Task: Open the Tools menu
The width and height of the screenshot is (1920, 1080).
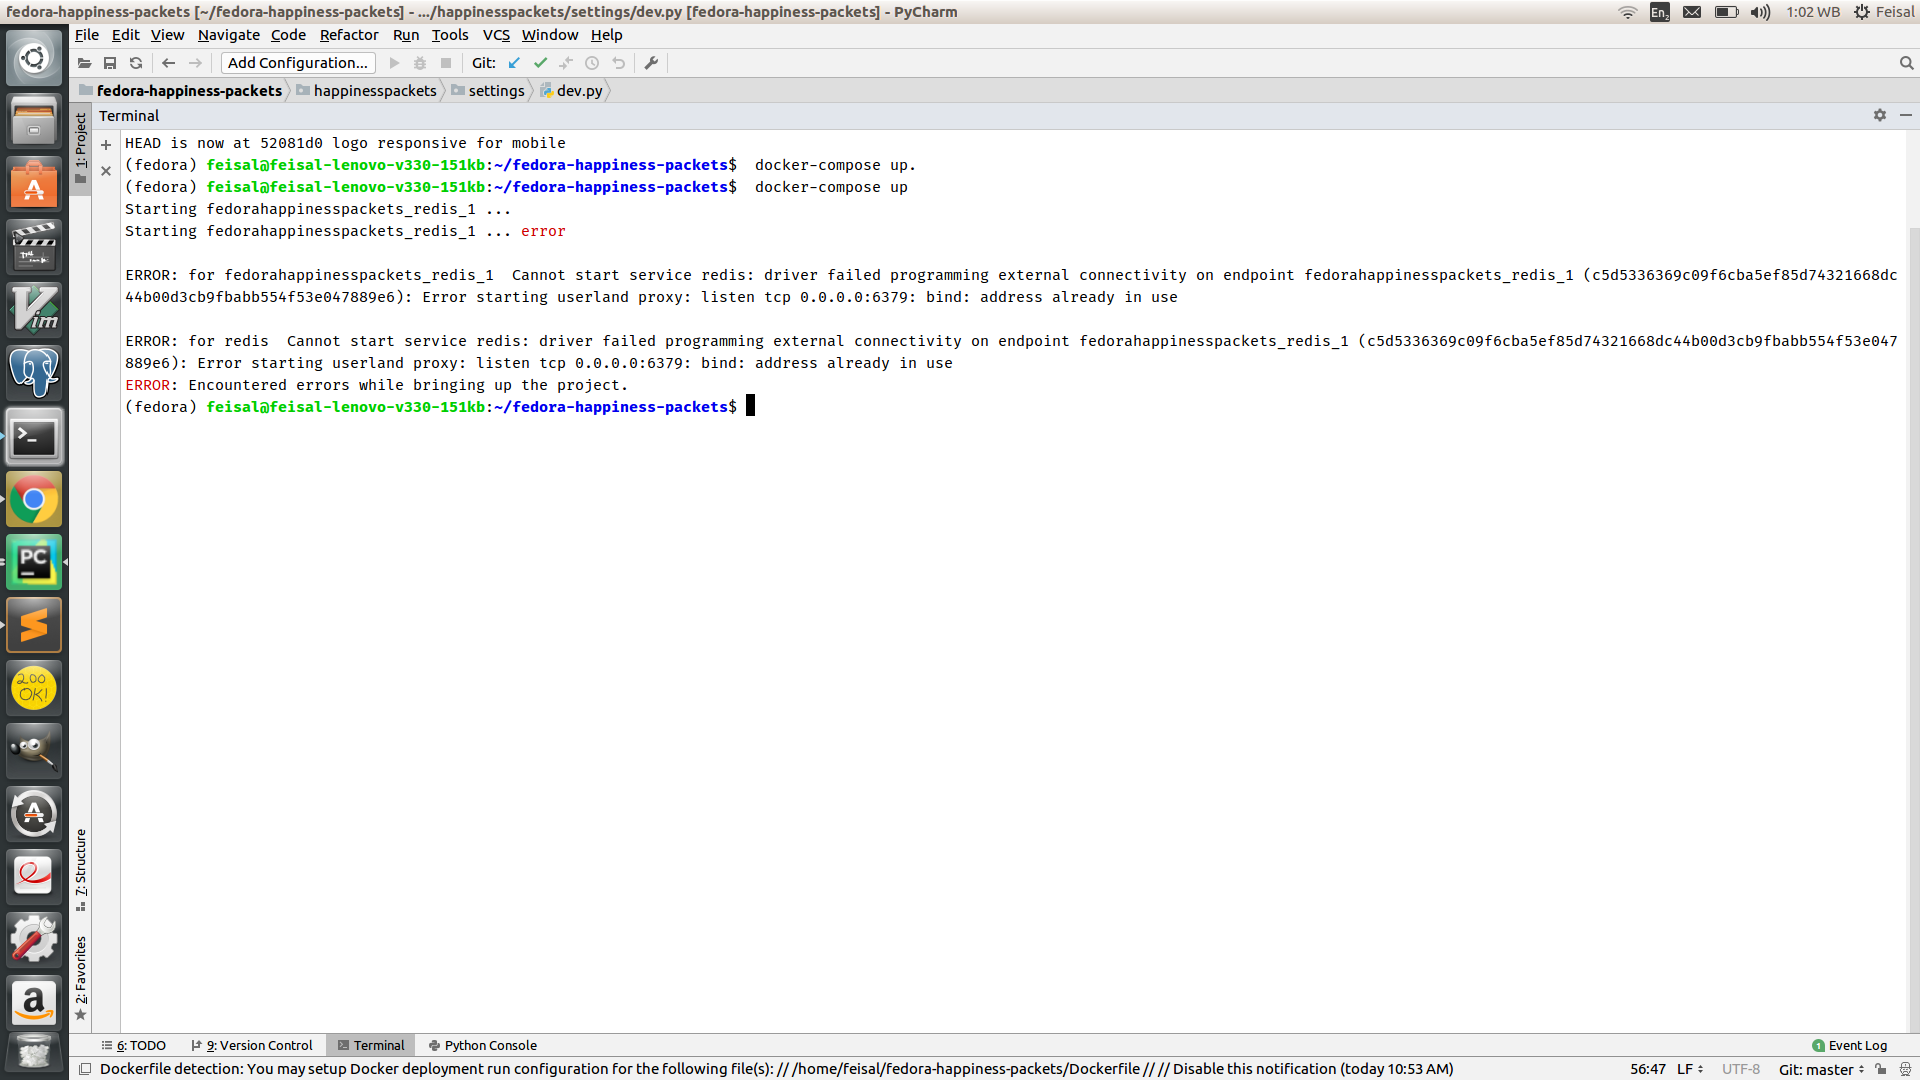Action: pos(450,35)
